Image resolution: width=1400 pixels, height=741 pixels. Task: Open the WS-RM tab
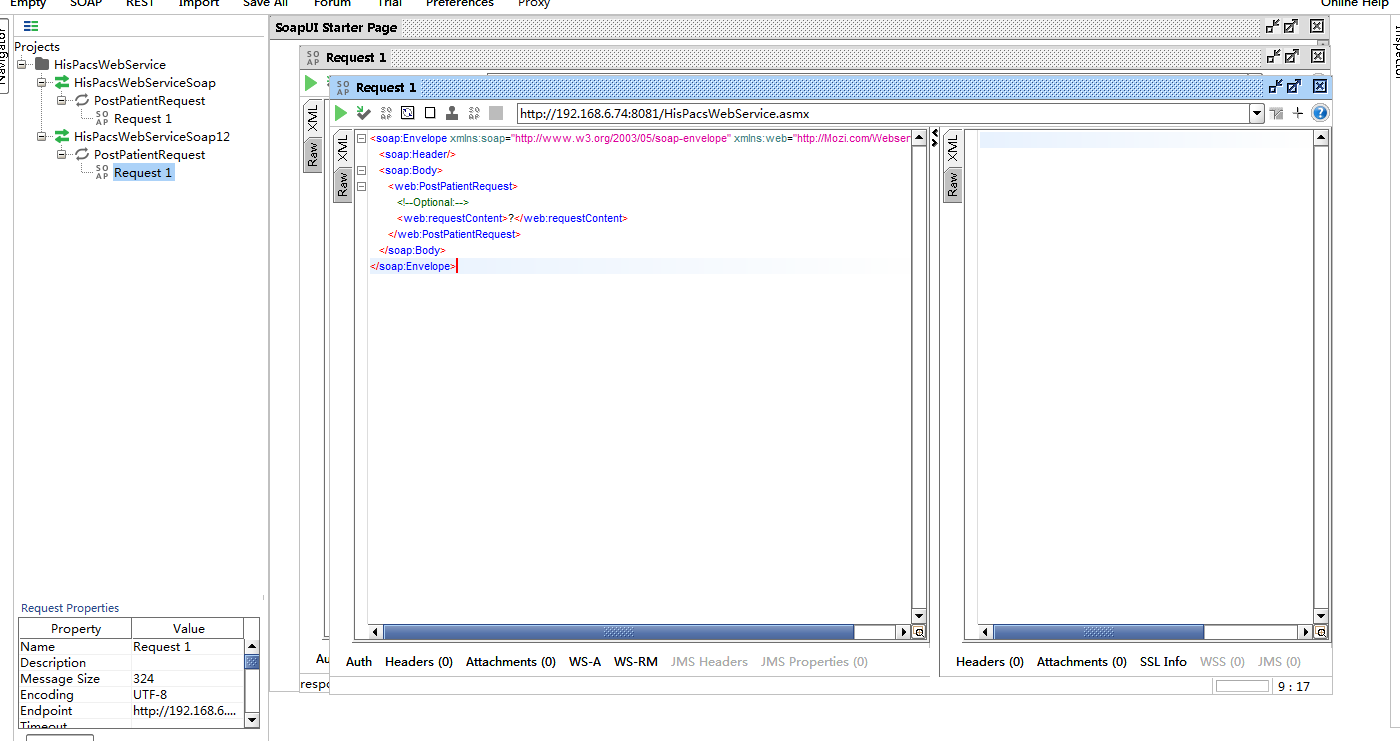tap(636, 661)
